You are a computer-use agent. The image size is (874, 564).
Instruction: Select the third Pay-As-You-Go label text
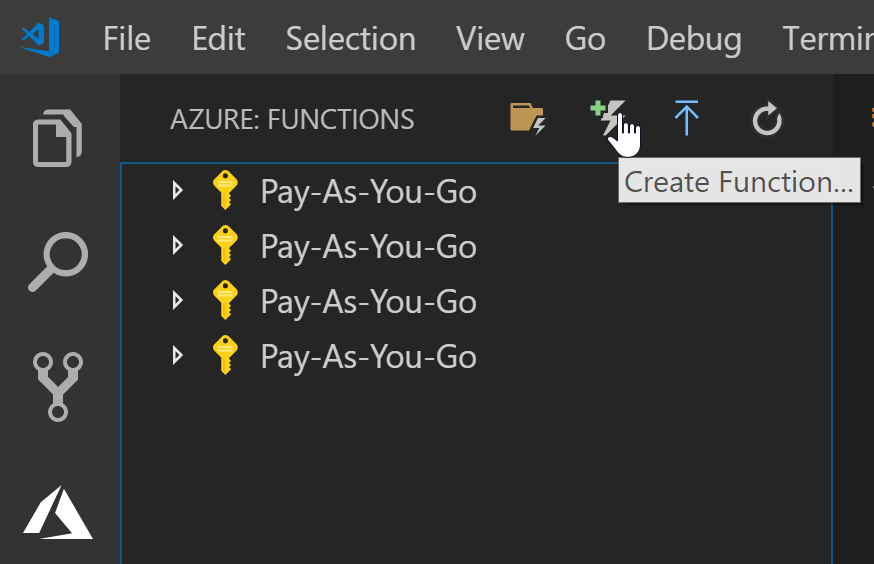pos(368,302)
